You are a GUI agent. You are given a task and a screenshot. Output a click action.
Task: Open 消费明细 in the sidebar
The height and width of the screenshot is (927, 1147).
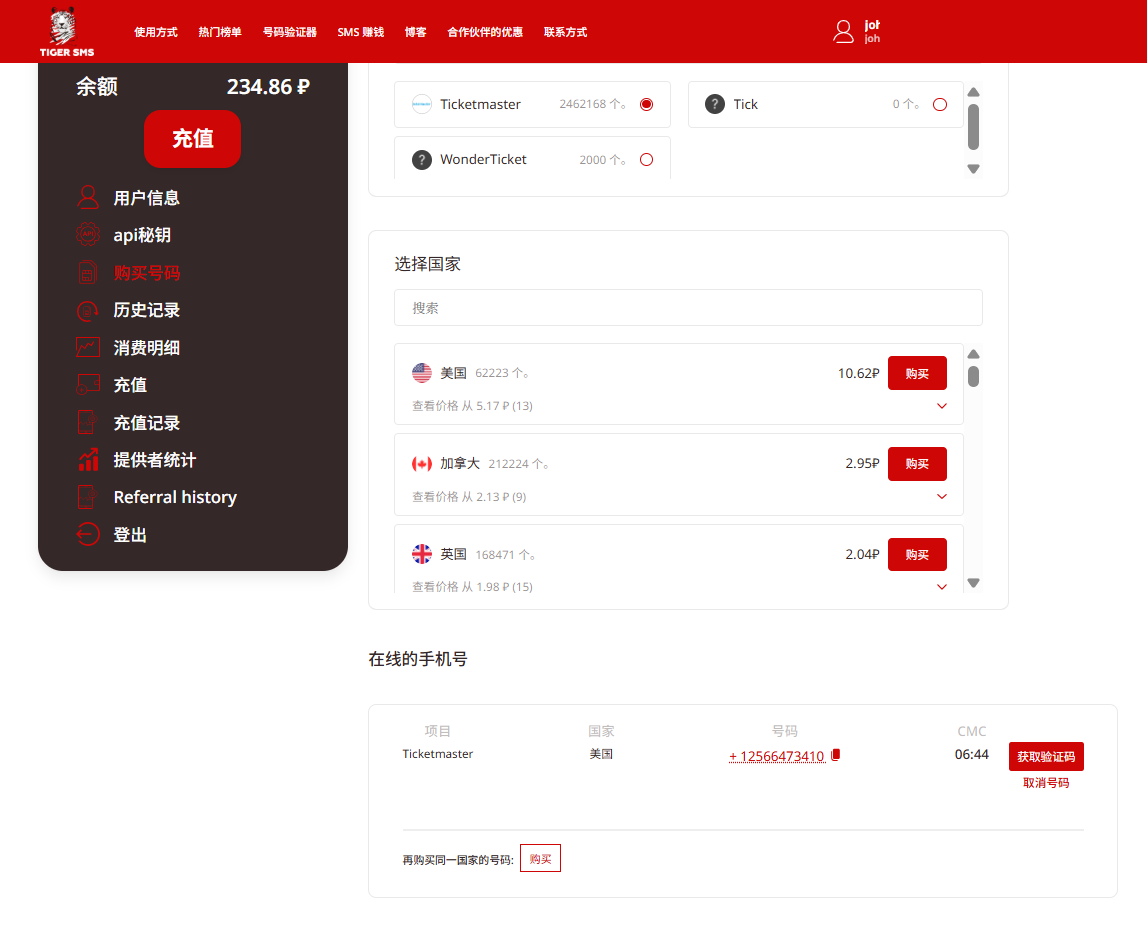pyautogui.click(x=146, y=348)
